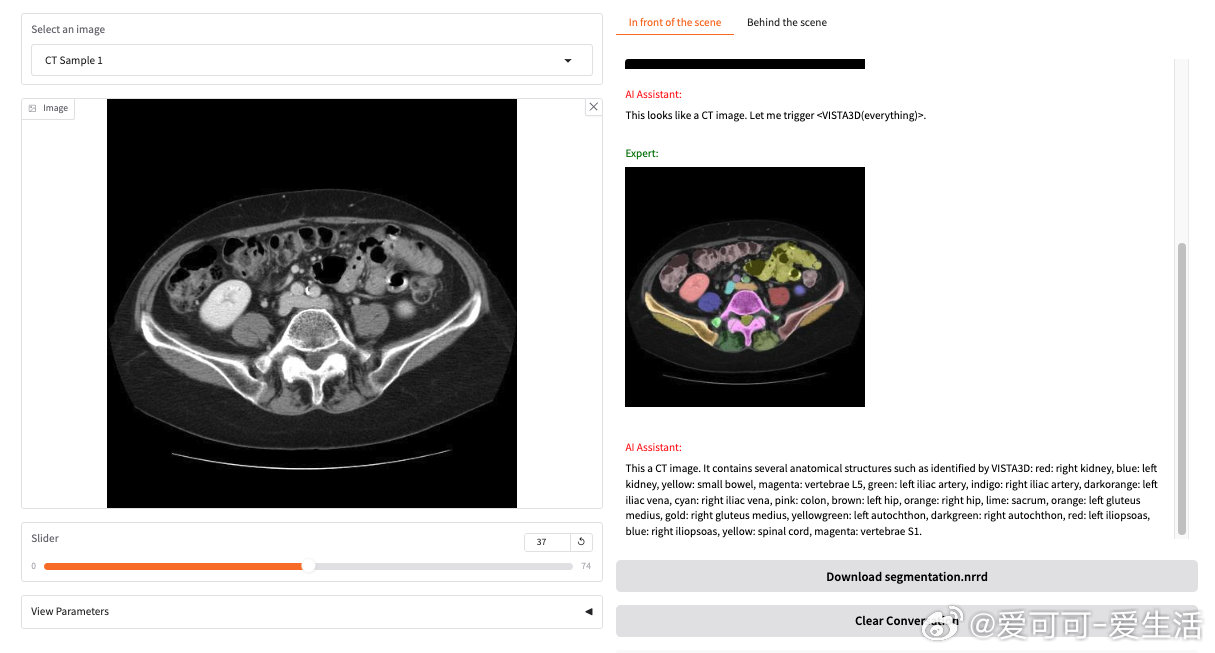Click the segmented CT image from Expert

tap(745, 287)
